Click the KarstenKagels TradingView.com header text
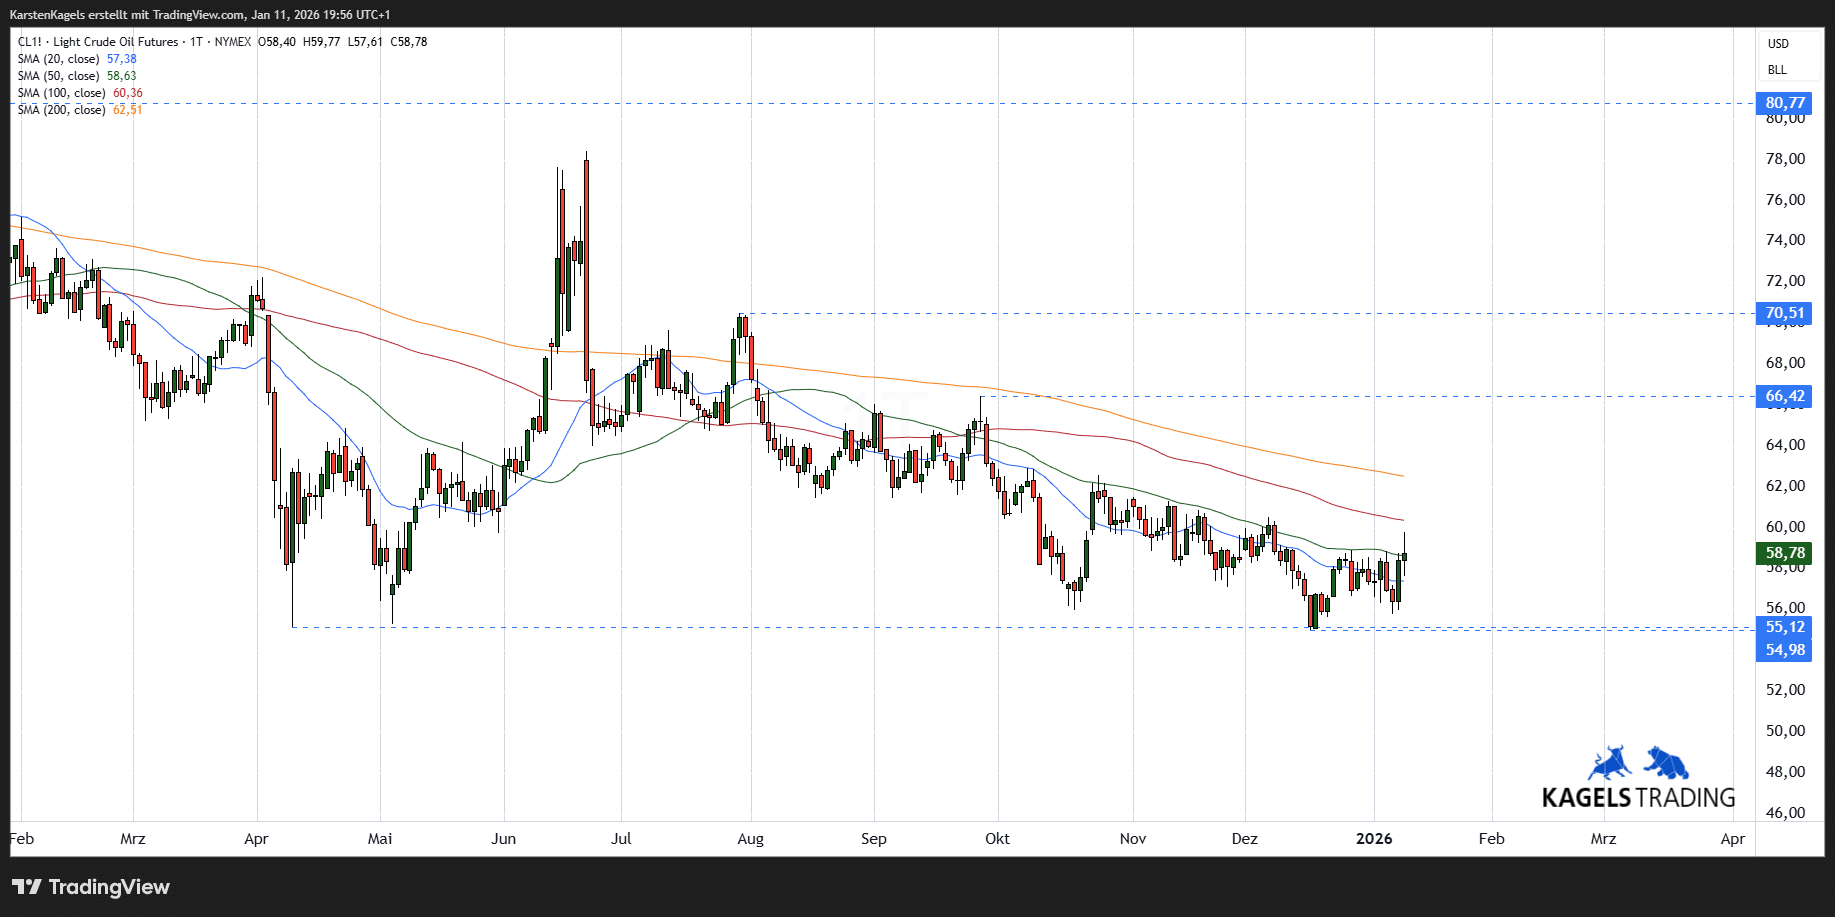 [x=200, y=15]
